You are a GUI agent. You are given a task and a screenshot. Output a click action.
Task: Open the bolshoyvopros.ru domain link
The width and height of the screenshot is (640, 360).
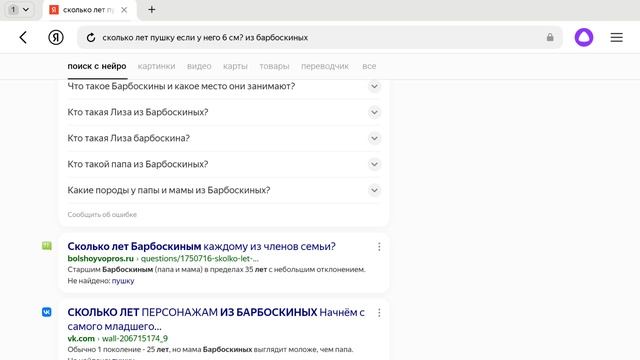pyautogui.click(x=100, y=259)
